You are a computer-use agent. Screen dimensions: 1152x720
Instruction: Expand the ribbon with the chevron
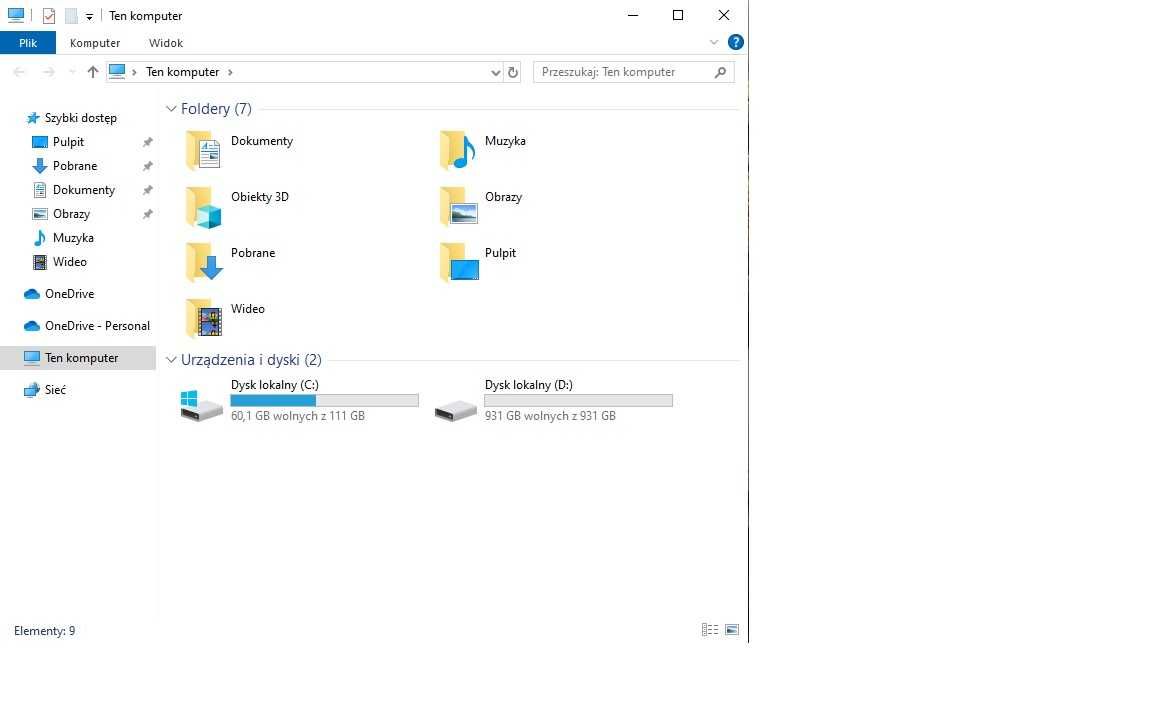(x=713, y=43)
